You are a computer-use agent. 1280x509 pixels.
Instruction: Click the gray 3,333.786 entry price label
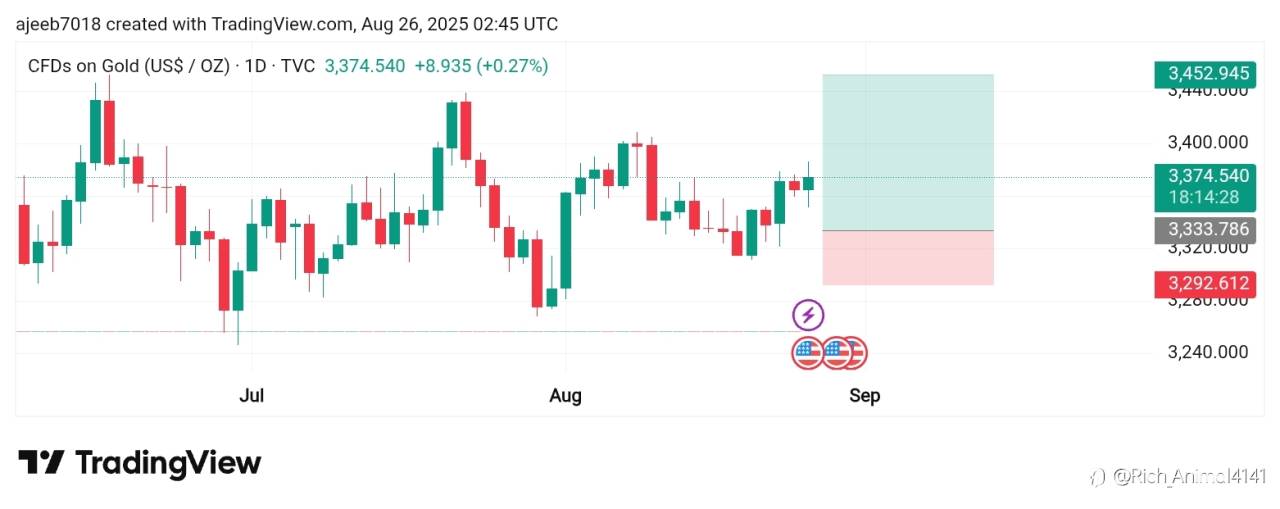click(1203, 229)
